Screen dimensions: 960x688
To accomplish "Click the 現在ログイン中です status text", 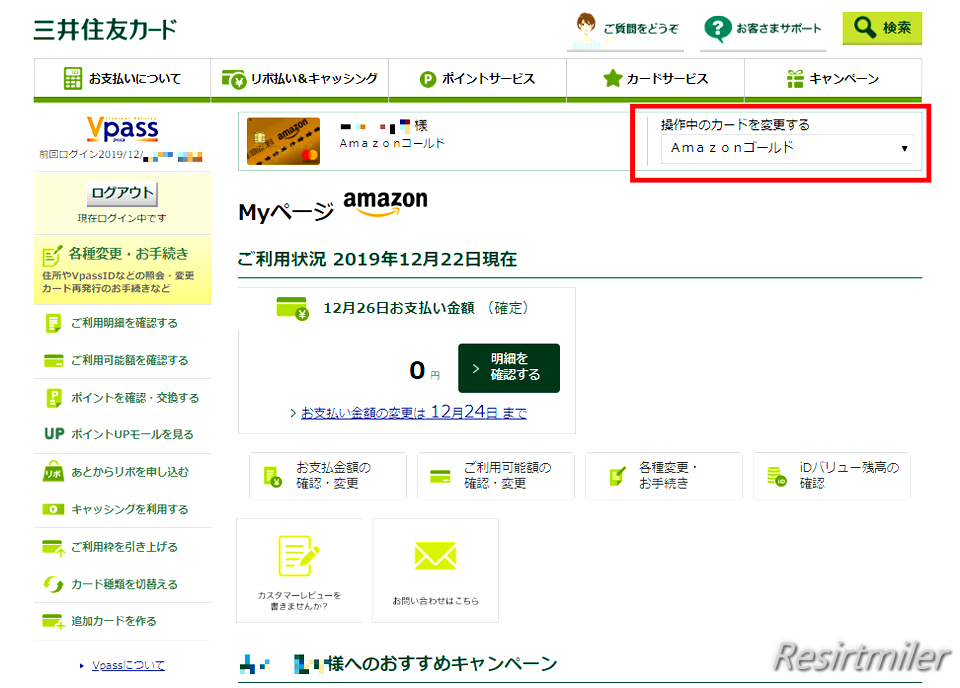I will (x=122, y=218).
